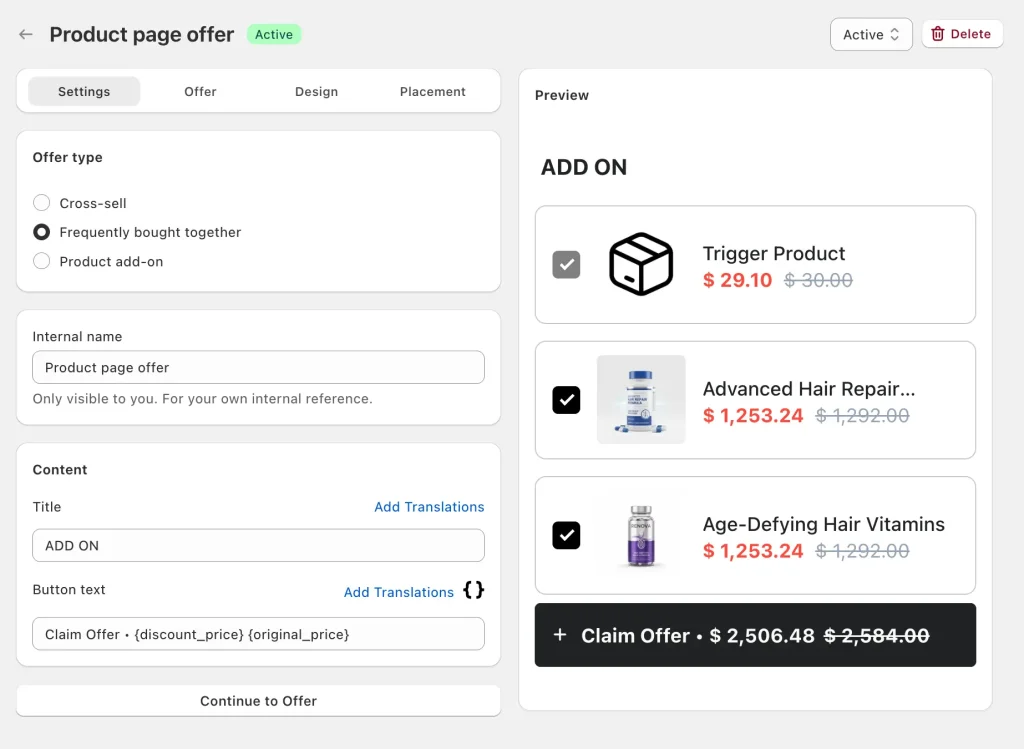Open the Active status dropdown
Screen dimensions: 1024x749
pos(870,33)
